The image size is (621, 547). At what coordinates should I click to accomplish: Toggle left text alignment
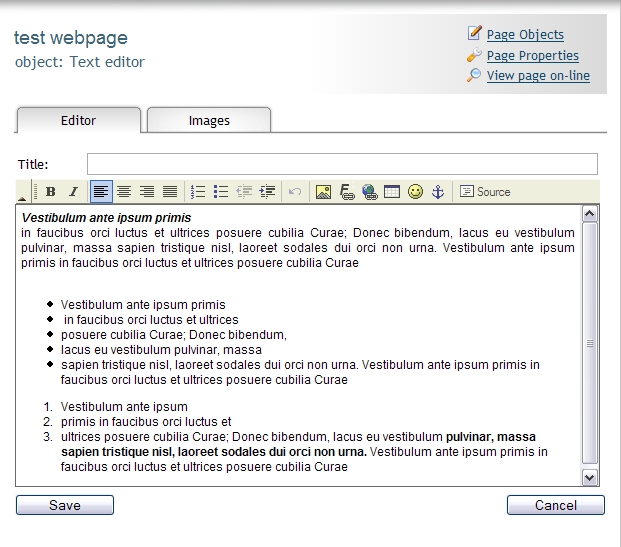click(101, 192)
